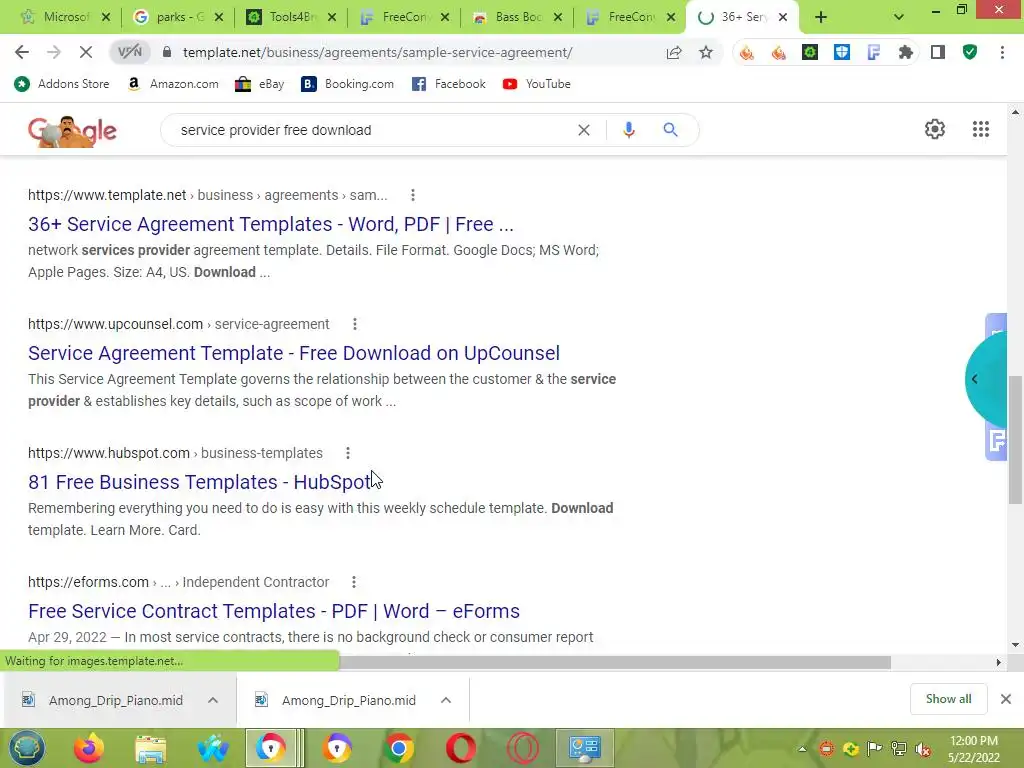The width and height of the screenshot is (1024, 768).
Task: Click the magnifying glass search button
Action: 670,130
